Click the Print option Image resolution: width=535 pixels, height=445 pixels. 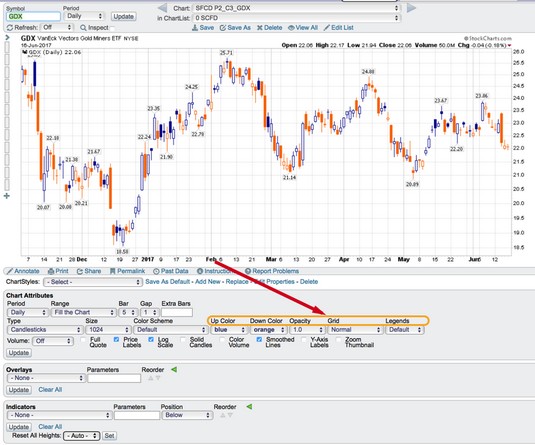point(58,271)
